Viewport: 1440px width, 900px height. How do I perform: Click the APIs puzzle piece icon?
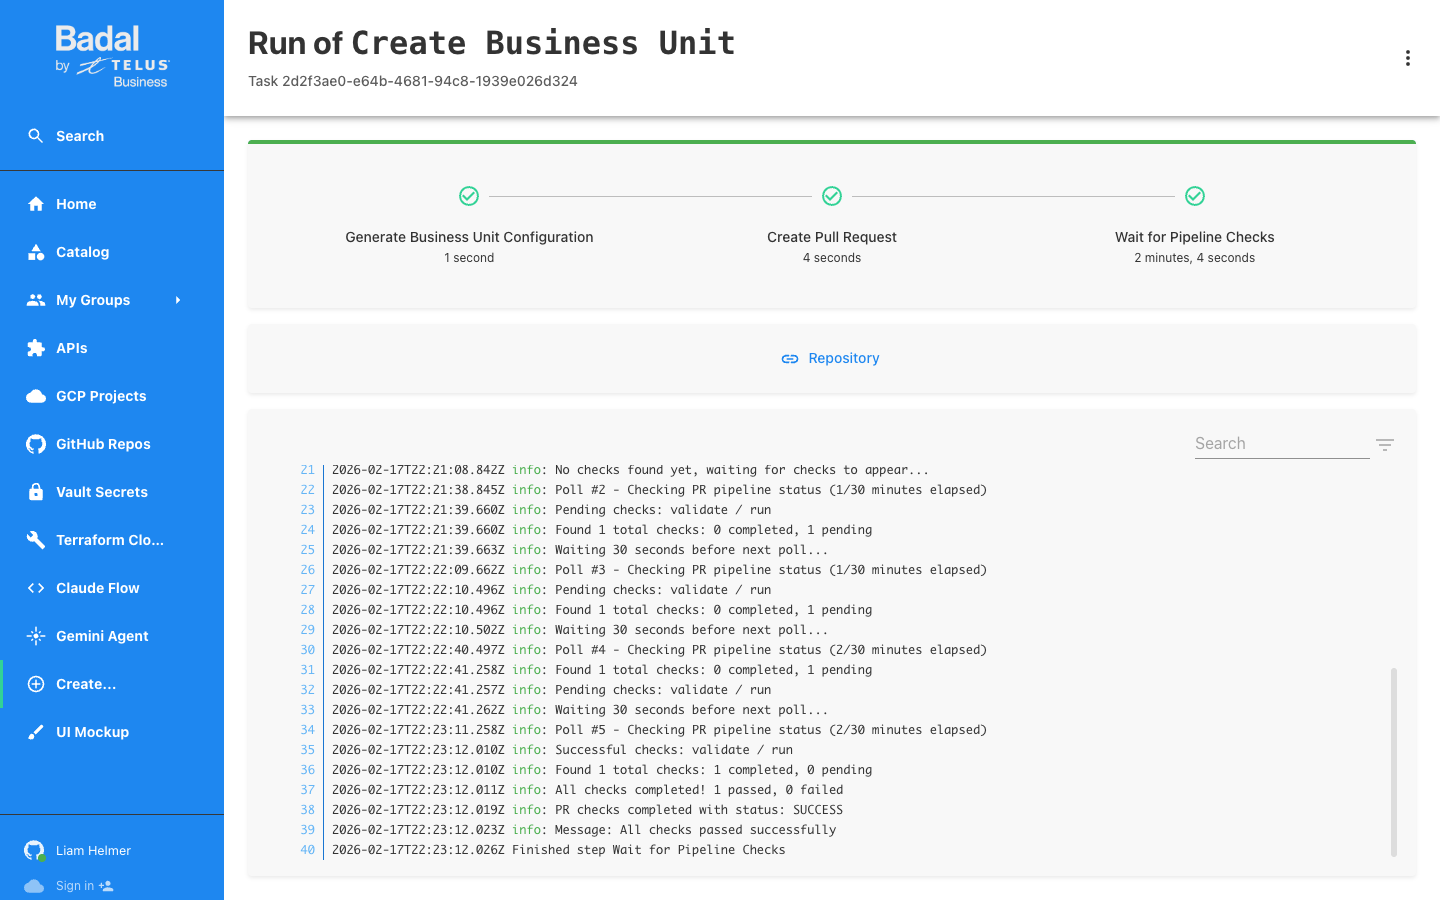pyautogui.click(x=36, y=348)
